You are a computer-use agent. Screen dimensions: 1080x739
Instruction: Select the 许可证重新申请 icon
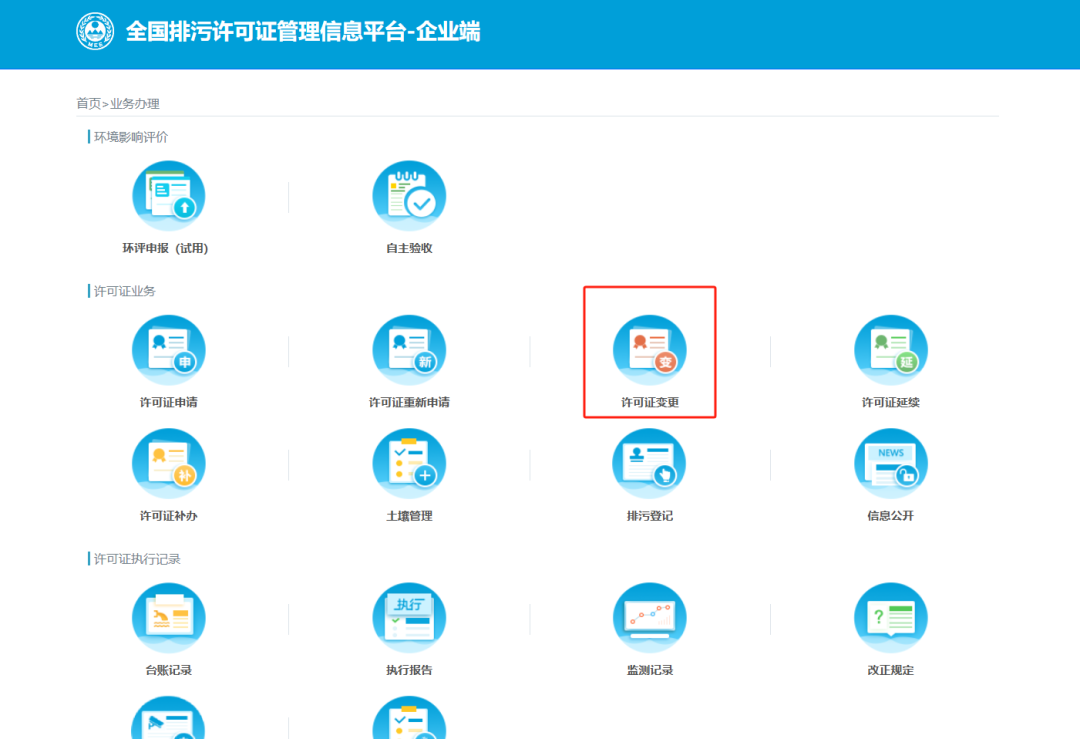pos(409,351)
